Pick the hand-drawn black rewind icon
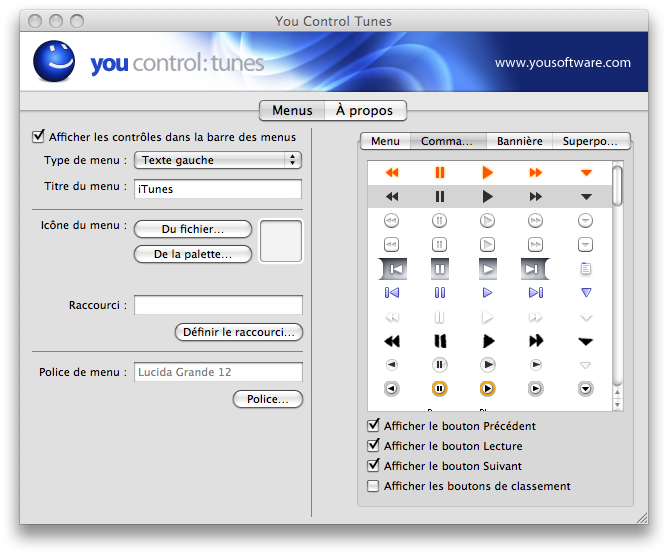Image resolution: width=668 pixels, height=554 pixels. click(392, 341)
